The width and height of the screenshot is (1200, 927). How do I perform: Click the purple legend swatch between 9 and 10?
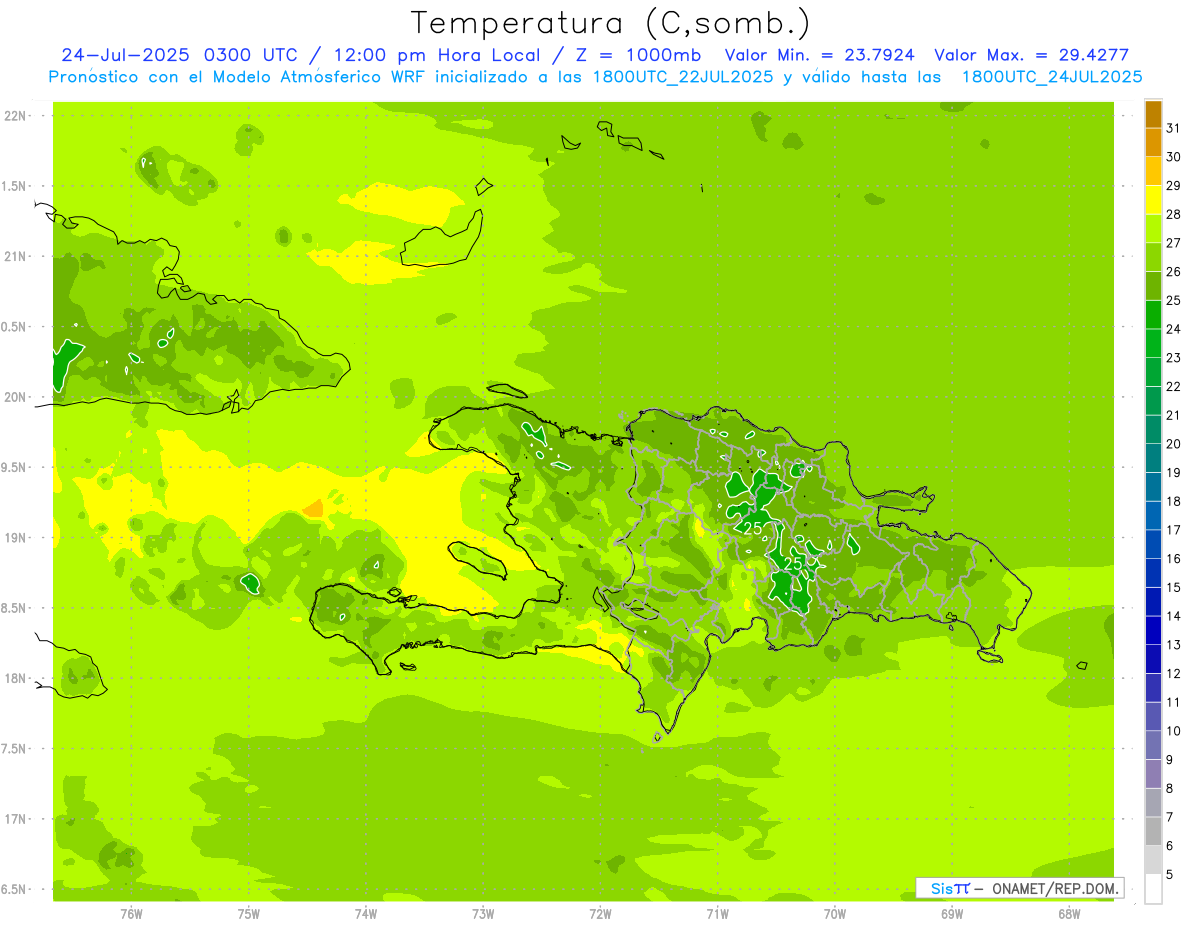click(1153, 745)
